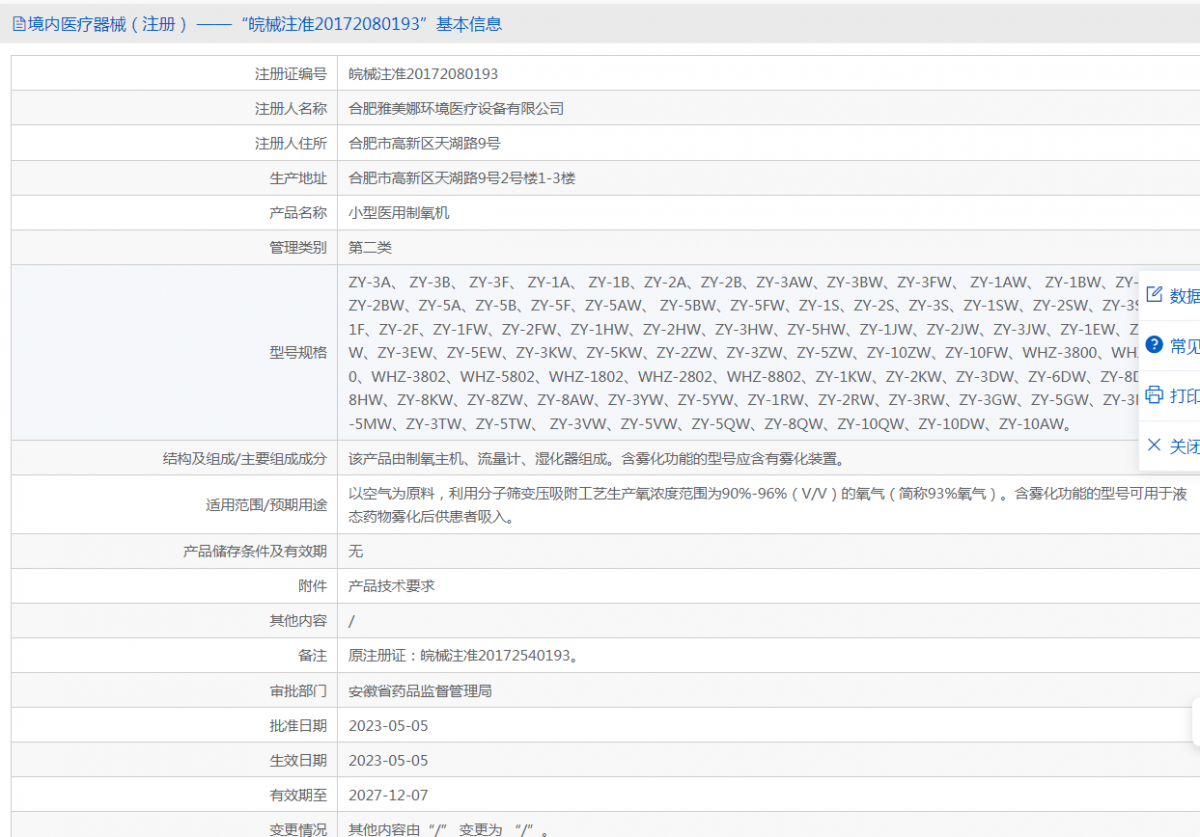Image resolution: width=1200 pixels, height=837 pixels.
Task: Click the printer icon for 打印
Action: pyautogui.click(x=1154, y=395)
